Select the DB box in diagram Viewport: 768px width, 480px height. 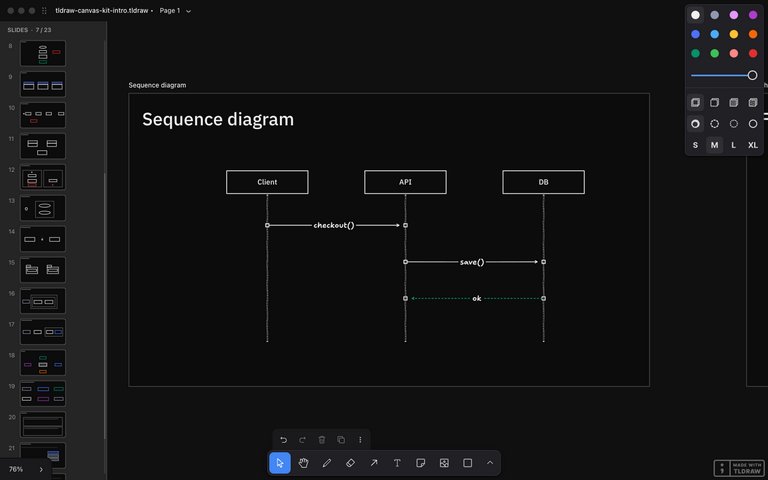pos(543,182)
